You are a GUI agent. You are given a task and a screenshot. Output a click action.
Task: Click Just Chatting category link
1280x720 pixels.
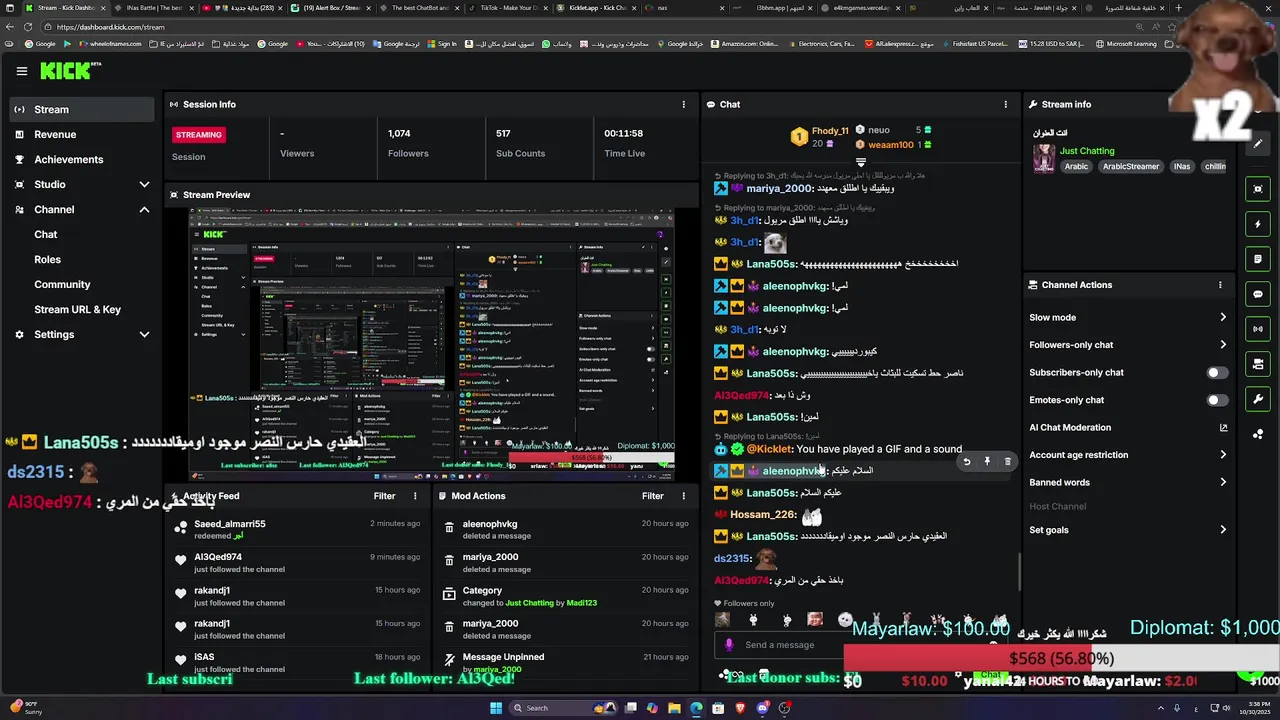click(x=1087, y=151)
